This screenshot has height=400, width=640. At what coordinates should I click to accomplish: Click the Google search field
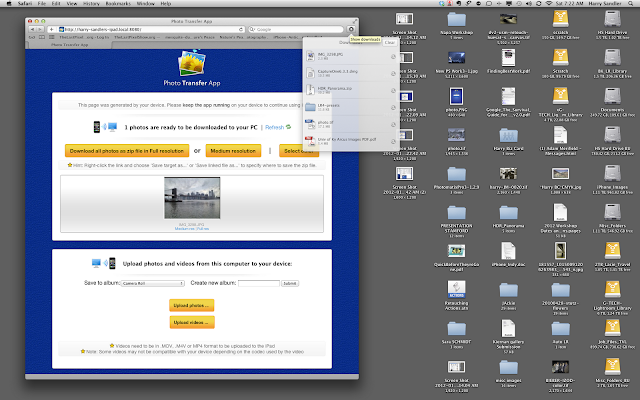(x=296, y=29)
